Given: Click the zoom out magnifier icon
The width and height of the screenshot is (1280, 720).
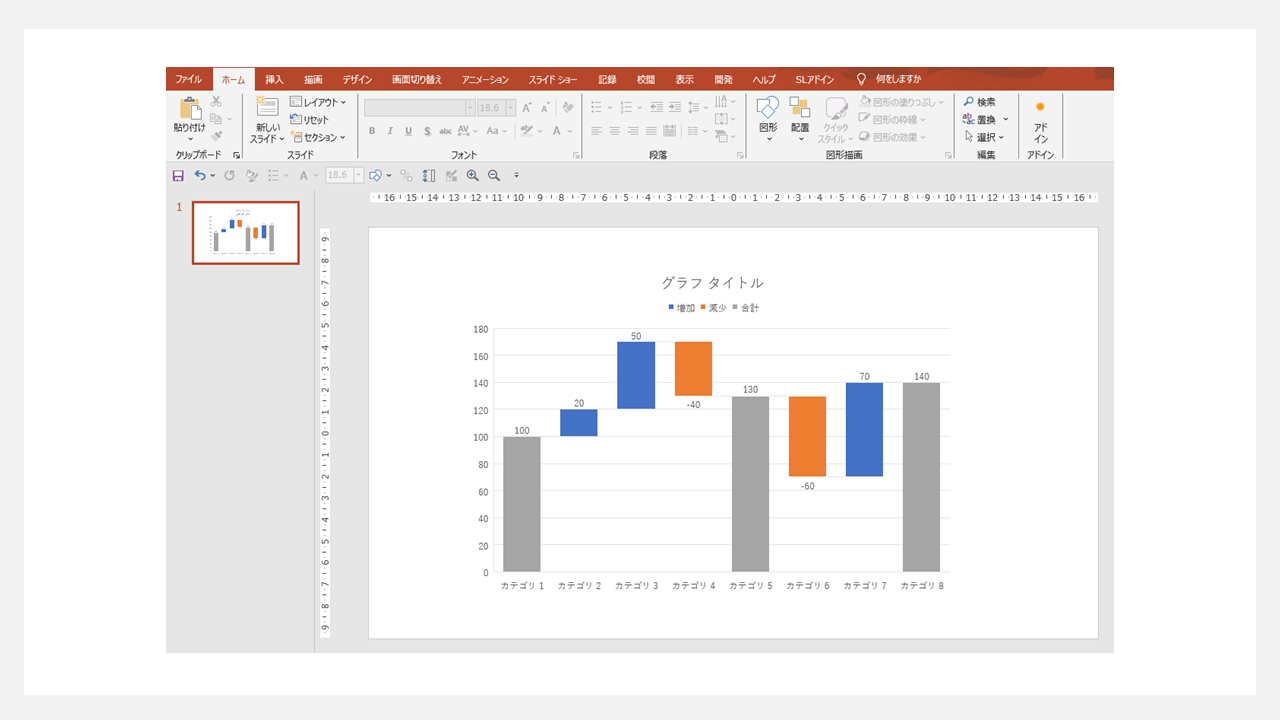Looking at the screenshot, I should [x=493, y=175].
